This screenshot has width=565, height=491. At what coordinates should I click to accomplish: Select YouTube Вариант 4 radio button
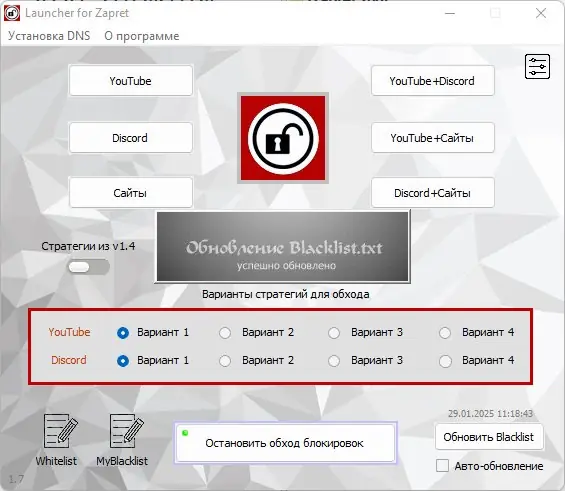click(x=445, y=333)
